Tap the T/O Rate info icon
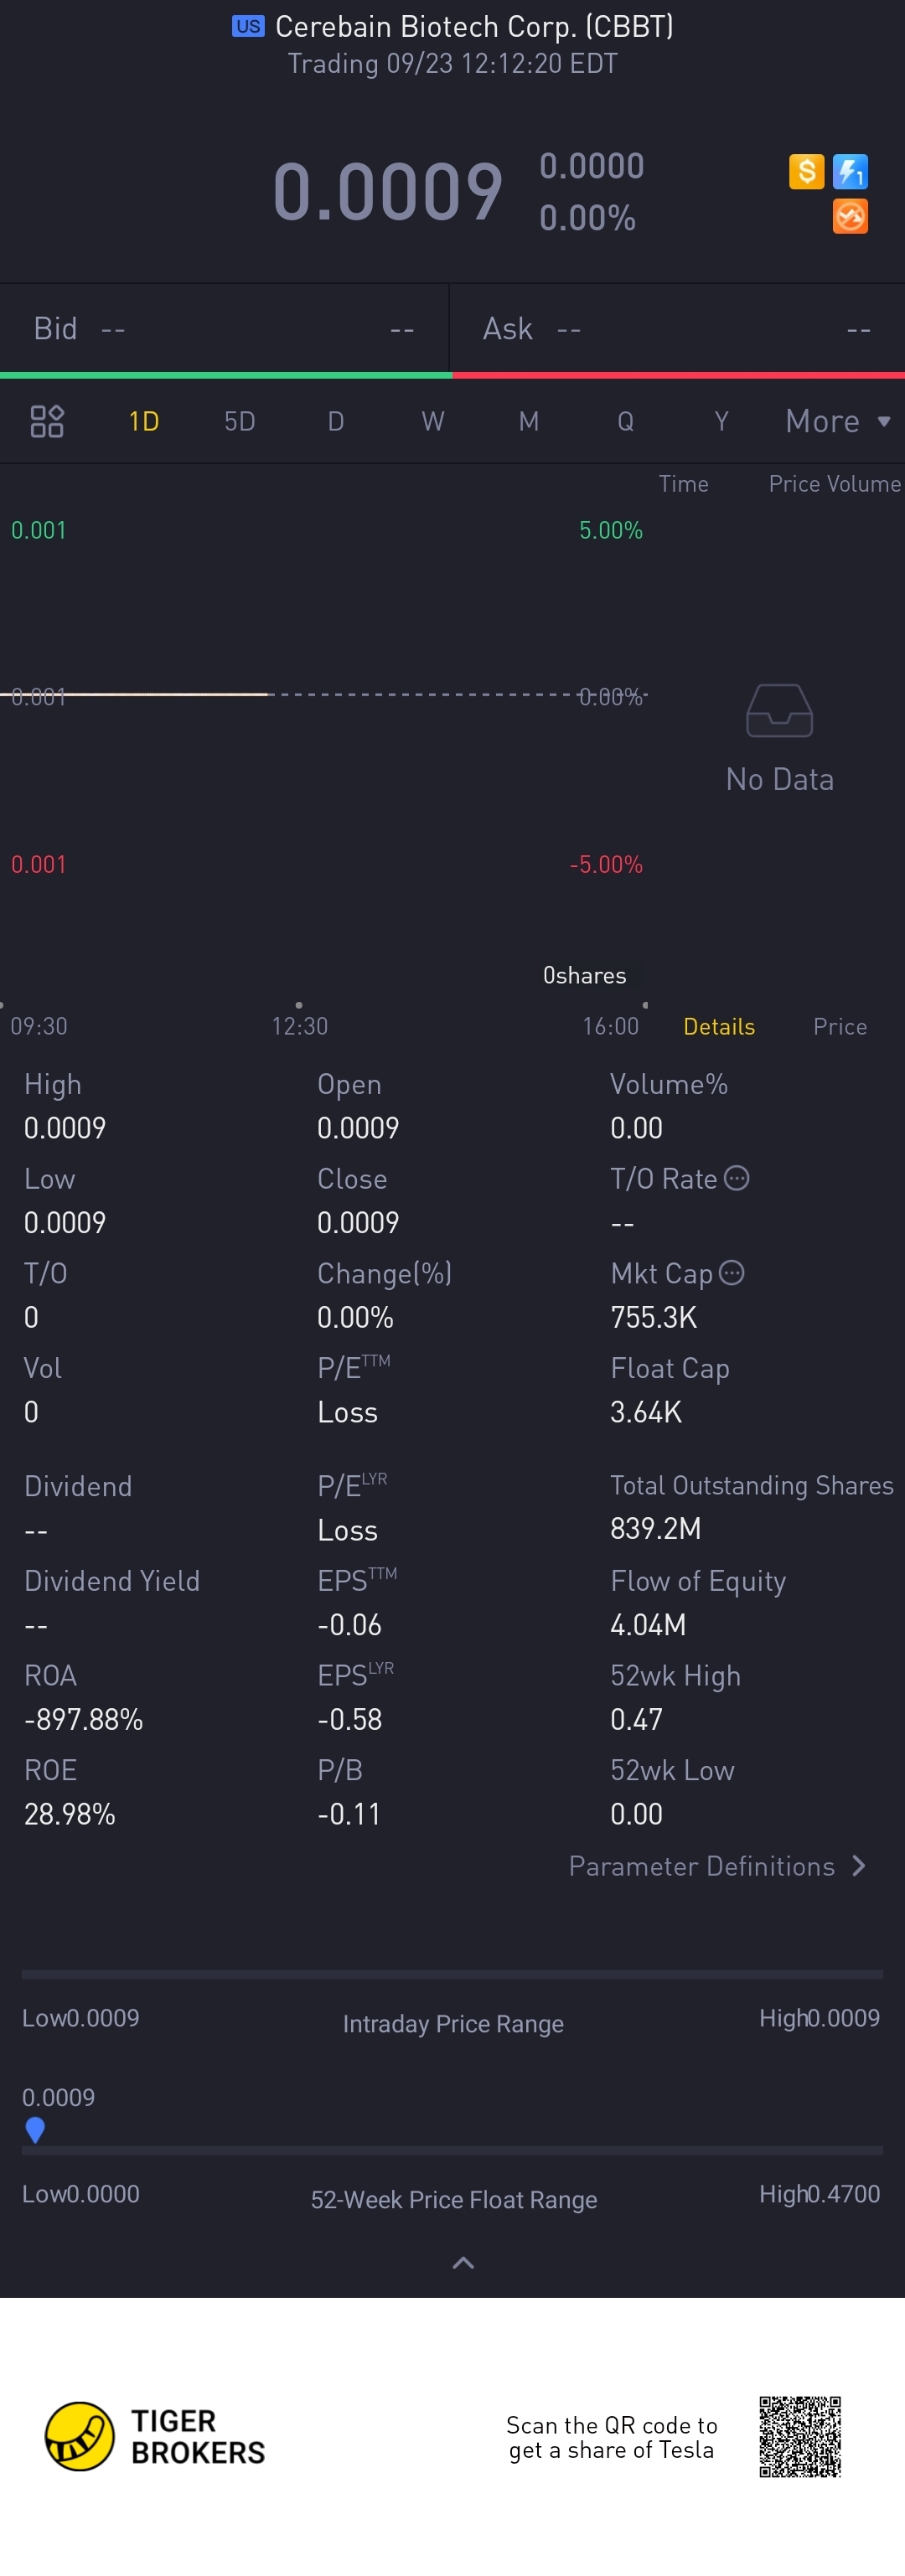The height and width of the screenshot is (2576, 905). (736, 1178)
